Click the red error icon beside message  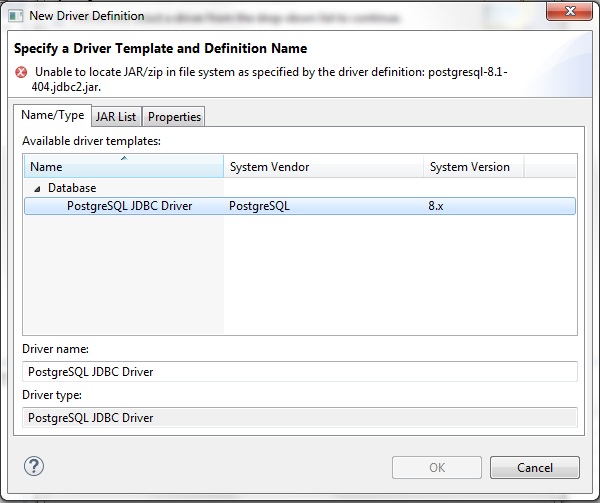(21, 72)
